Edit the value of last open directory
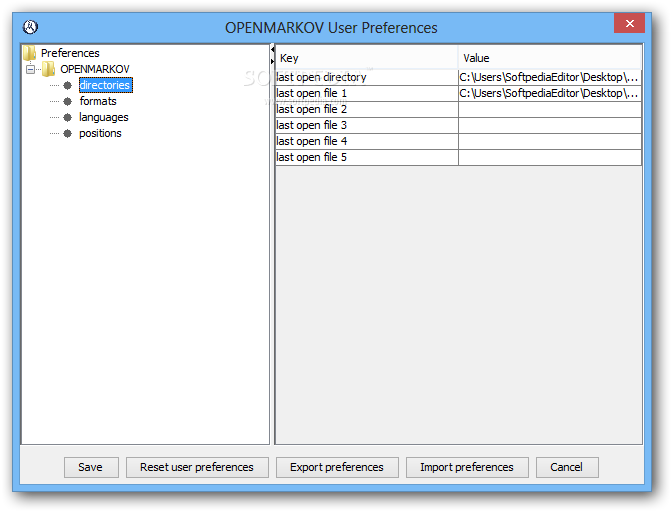 (550, 77)
